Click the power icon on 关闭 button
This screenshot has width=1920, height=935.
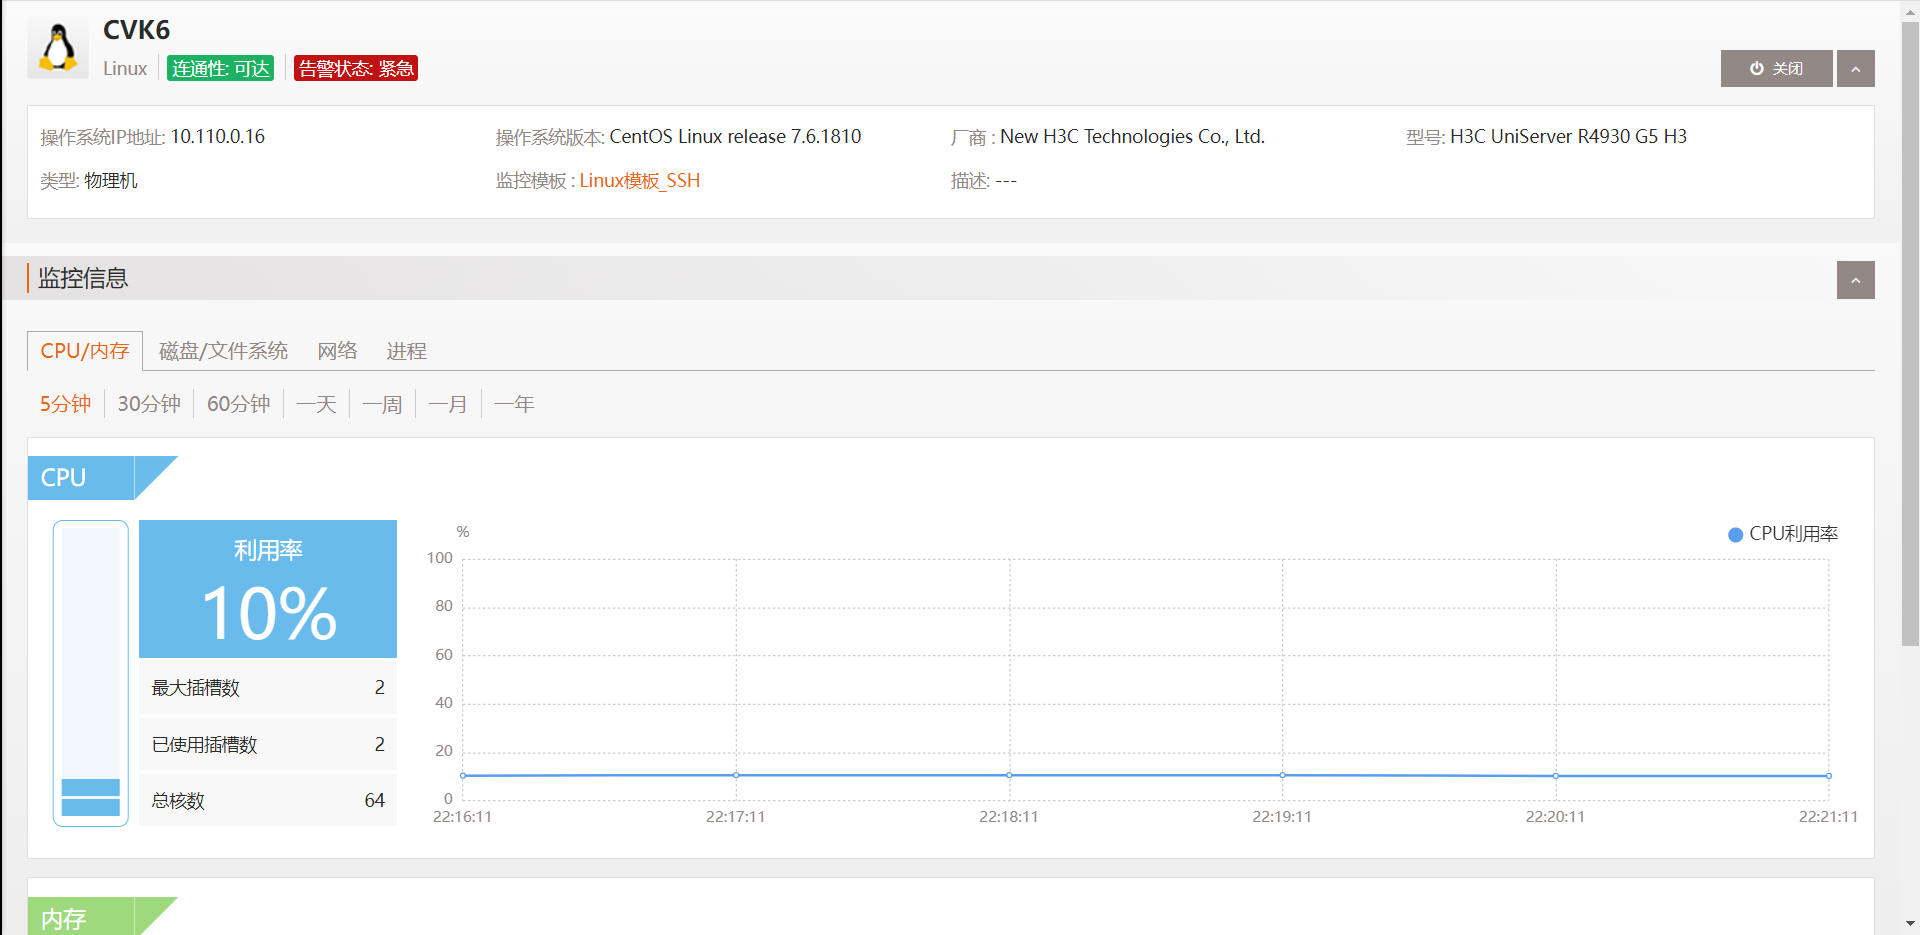click(x=1756, y=69)
